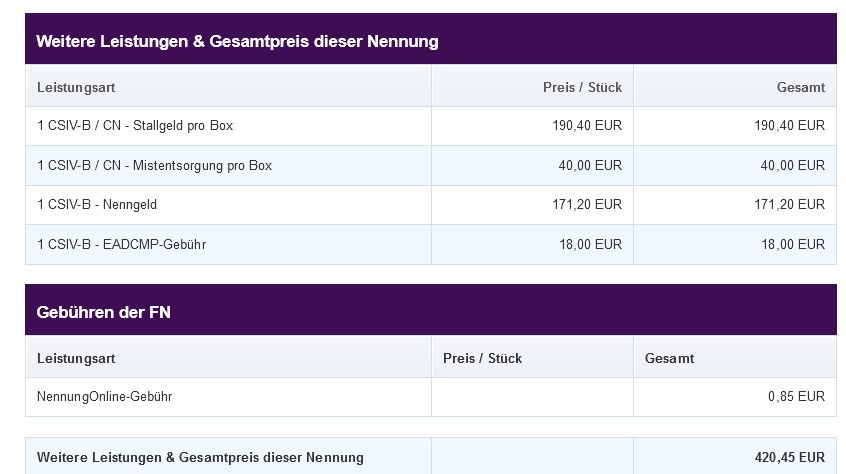846x474 pixels.
Task: Click the right-aligned 'Preis / Stück' header
Action: pyautogui.click(x=582, y=87)
